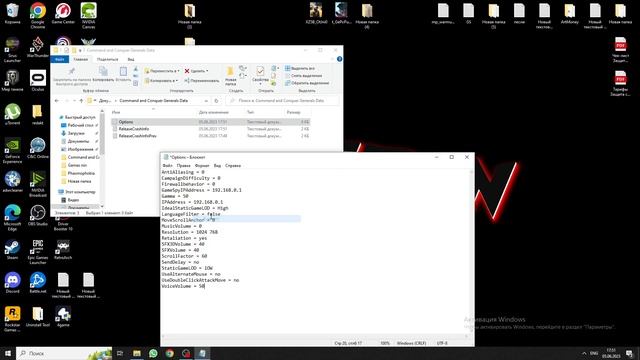Open the 'Copy to' dropdown in the Explorer ribbon

(162, 80)
